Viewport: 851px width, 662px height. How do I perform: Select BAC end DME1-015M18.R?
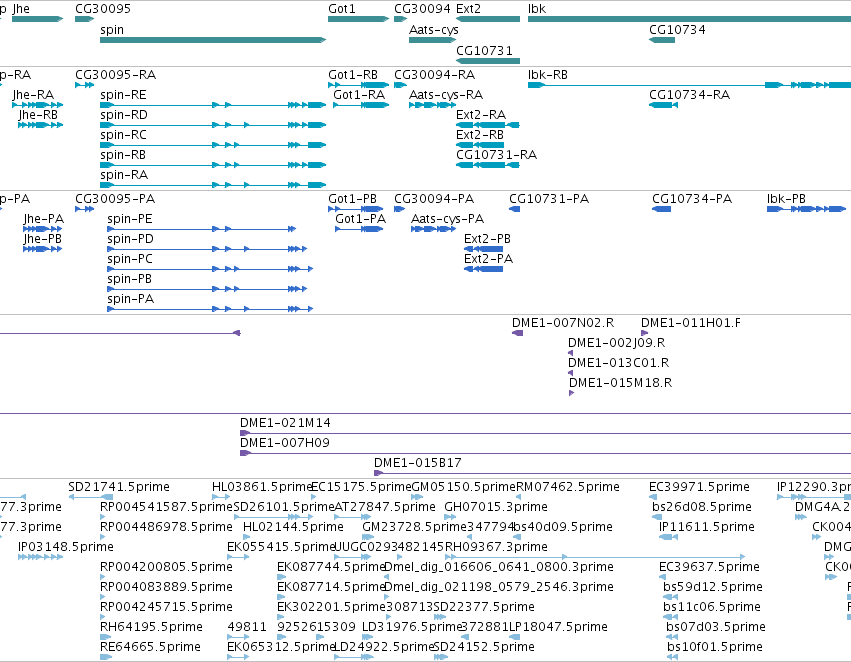(620, 383)
